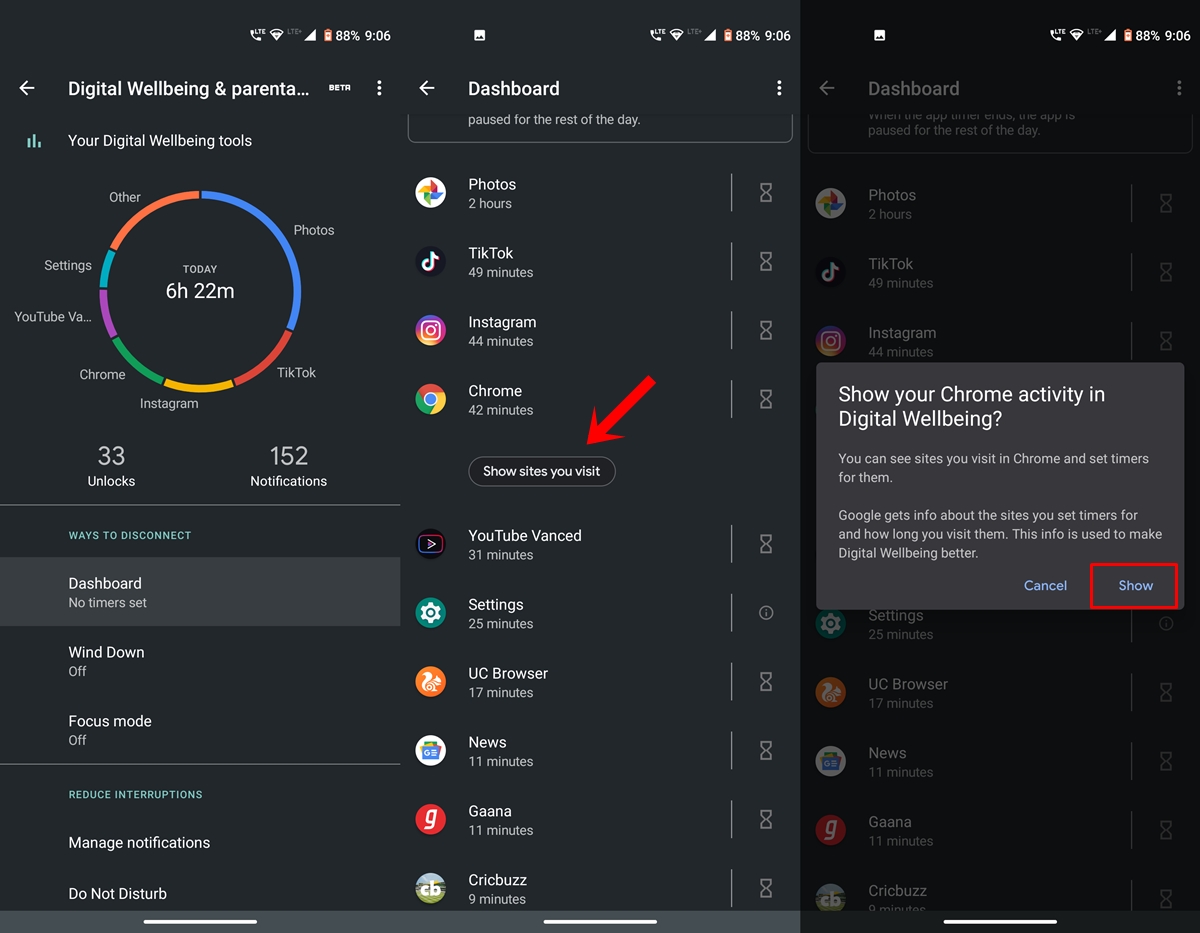Screen dimensions: 1200x933
Task: Select the yellow Instagram segment of the usage ring
Action: (x=199, y=385)
